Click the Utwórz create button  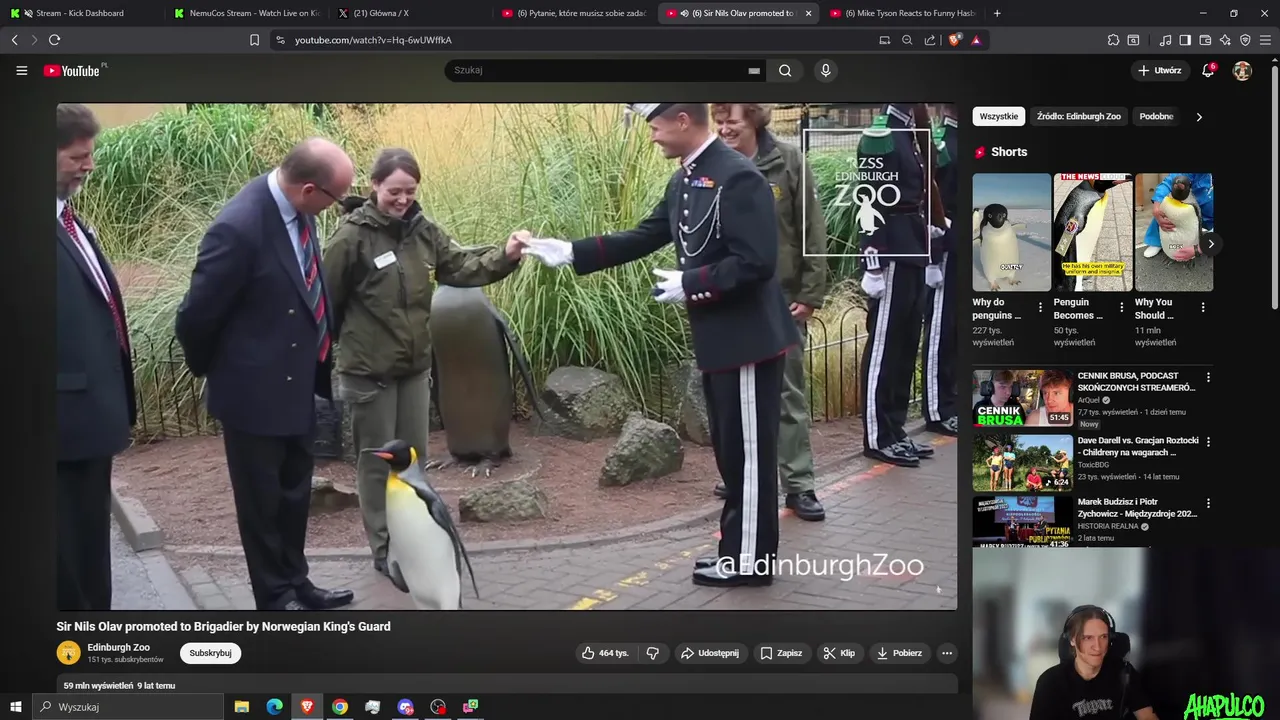pyautogui.click(x=1160, y=70)
